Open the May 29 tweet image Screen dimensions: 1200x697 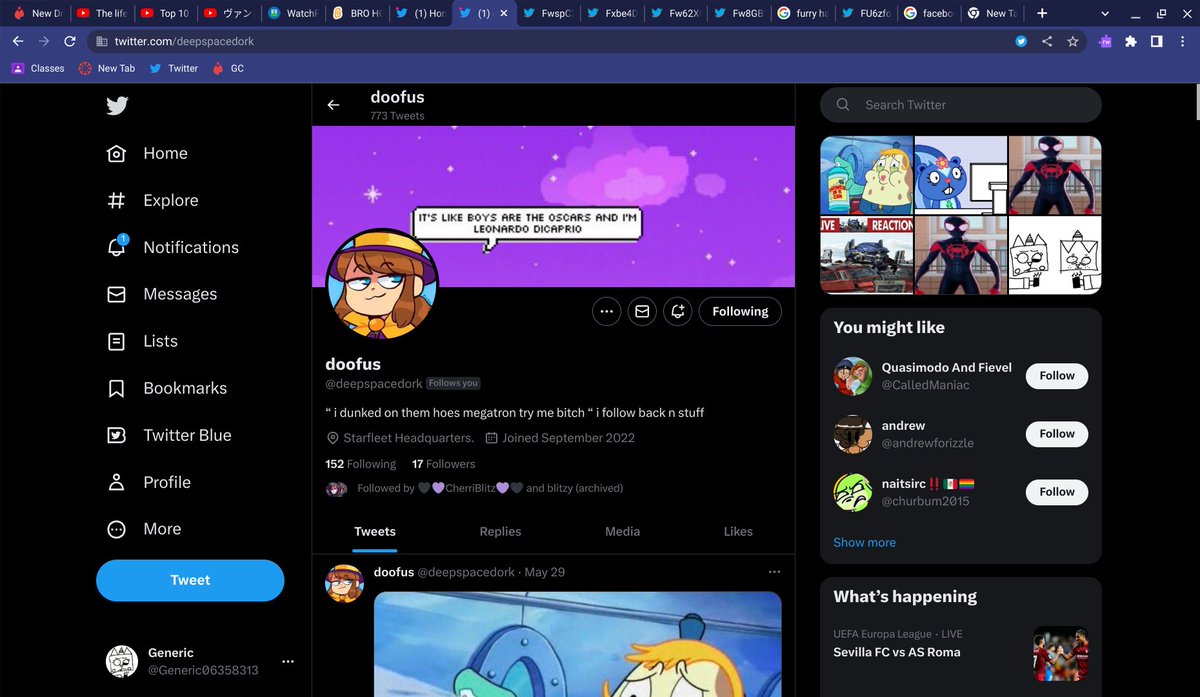(x=578, y=644)
